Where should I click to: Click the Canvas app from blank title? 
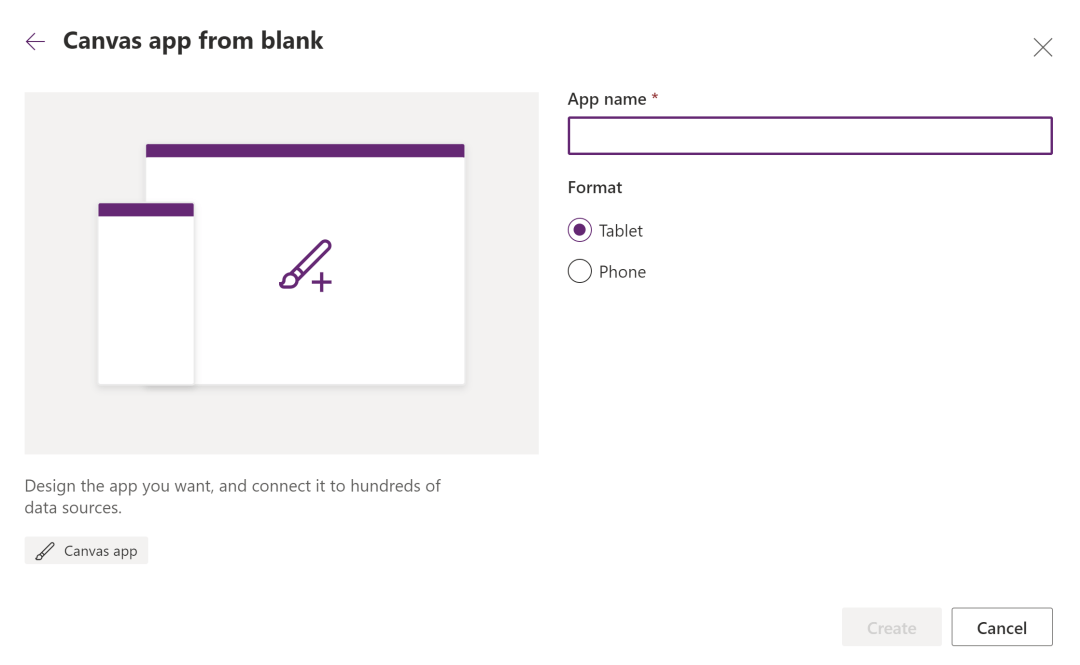(x=193, y=41)
